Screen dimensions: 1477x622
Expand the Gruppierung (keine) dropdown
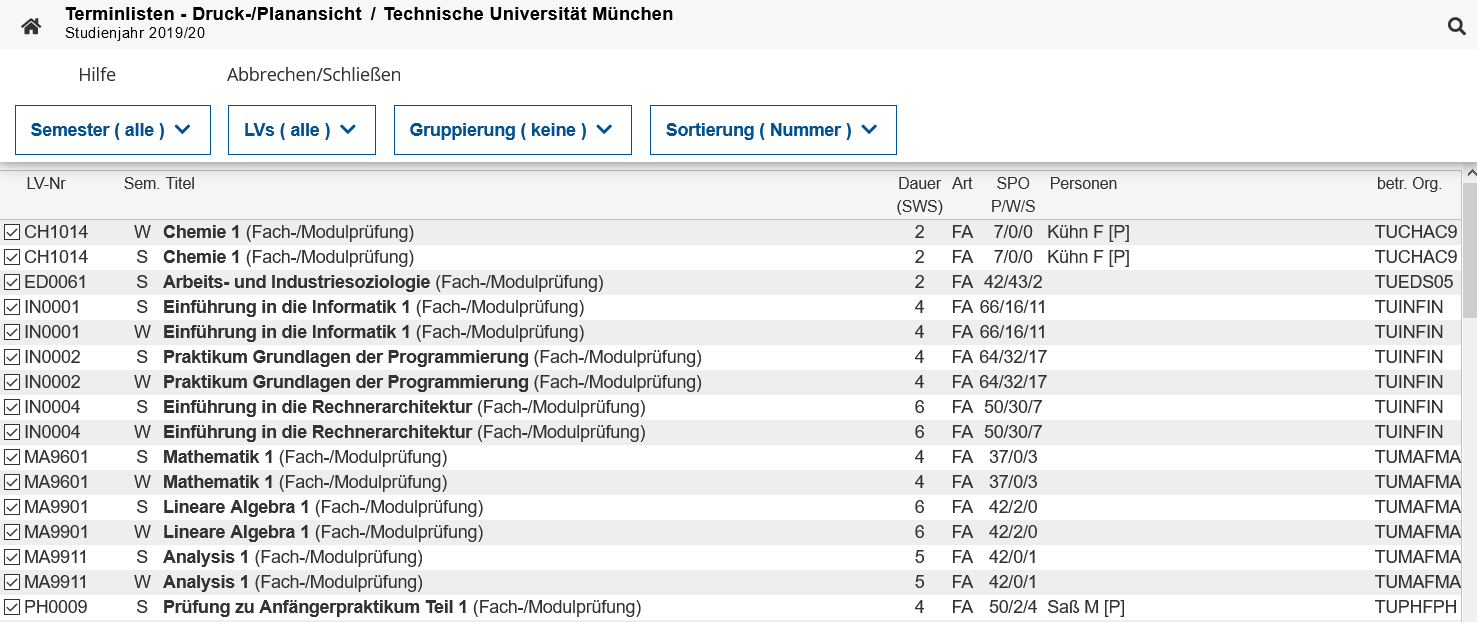[512, 130]
